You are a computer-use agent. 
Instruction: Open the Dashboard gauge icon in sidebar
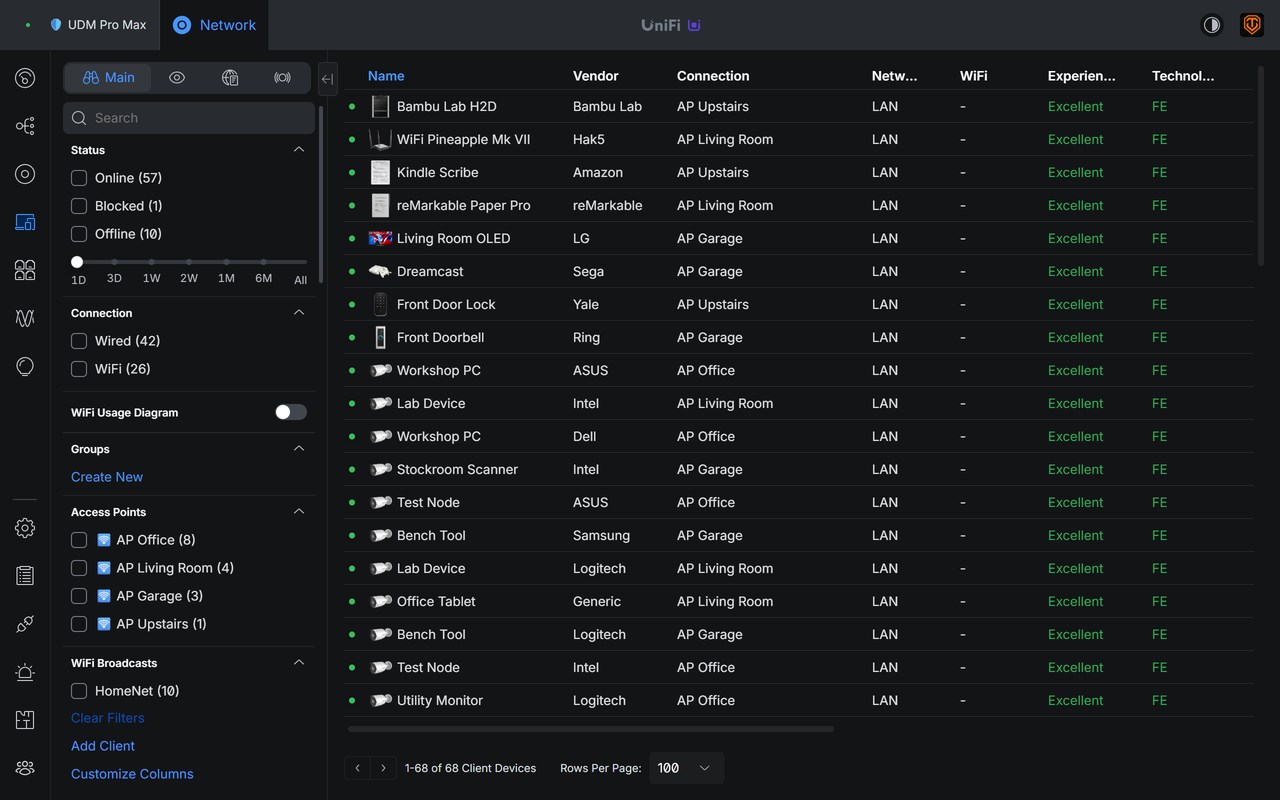[x=25, y=78]
